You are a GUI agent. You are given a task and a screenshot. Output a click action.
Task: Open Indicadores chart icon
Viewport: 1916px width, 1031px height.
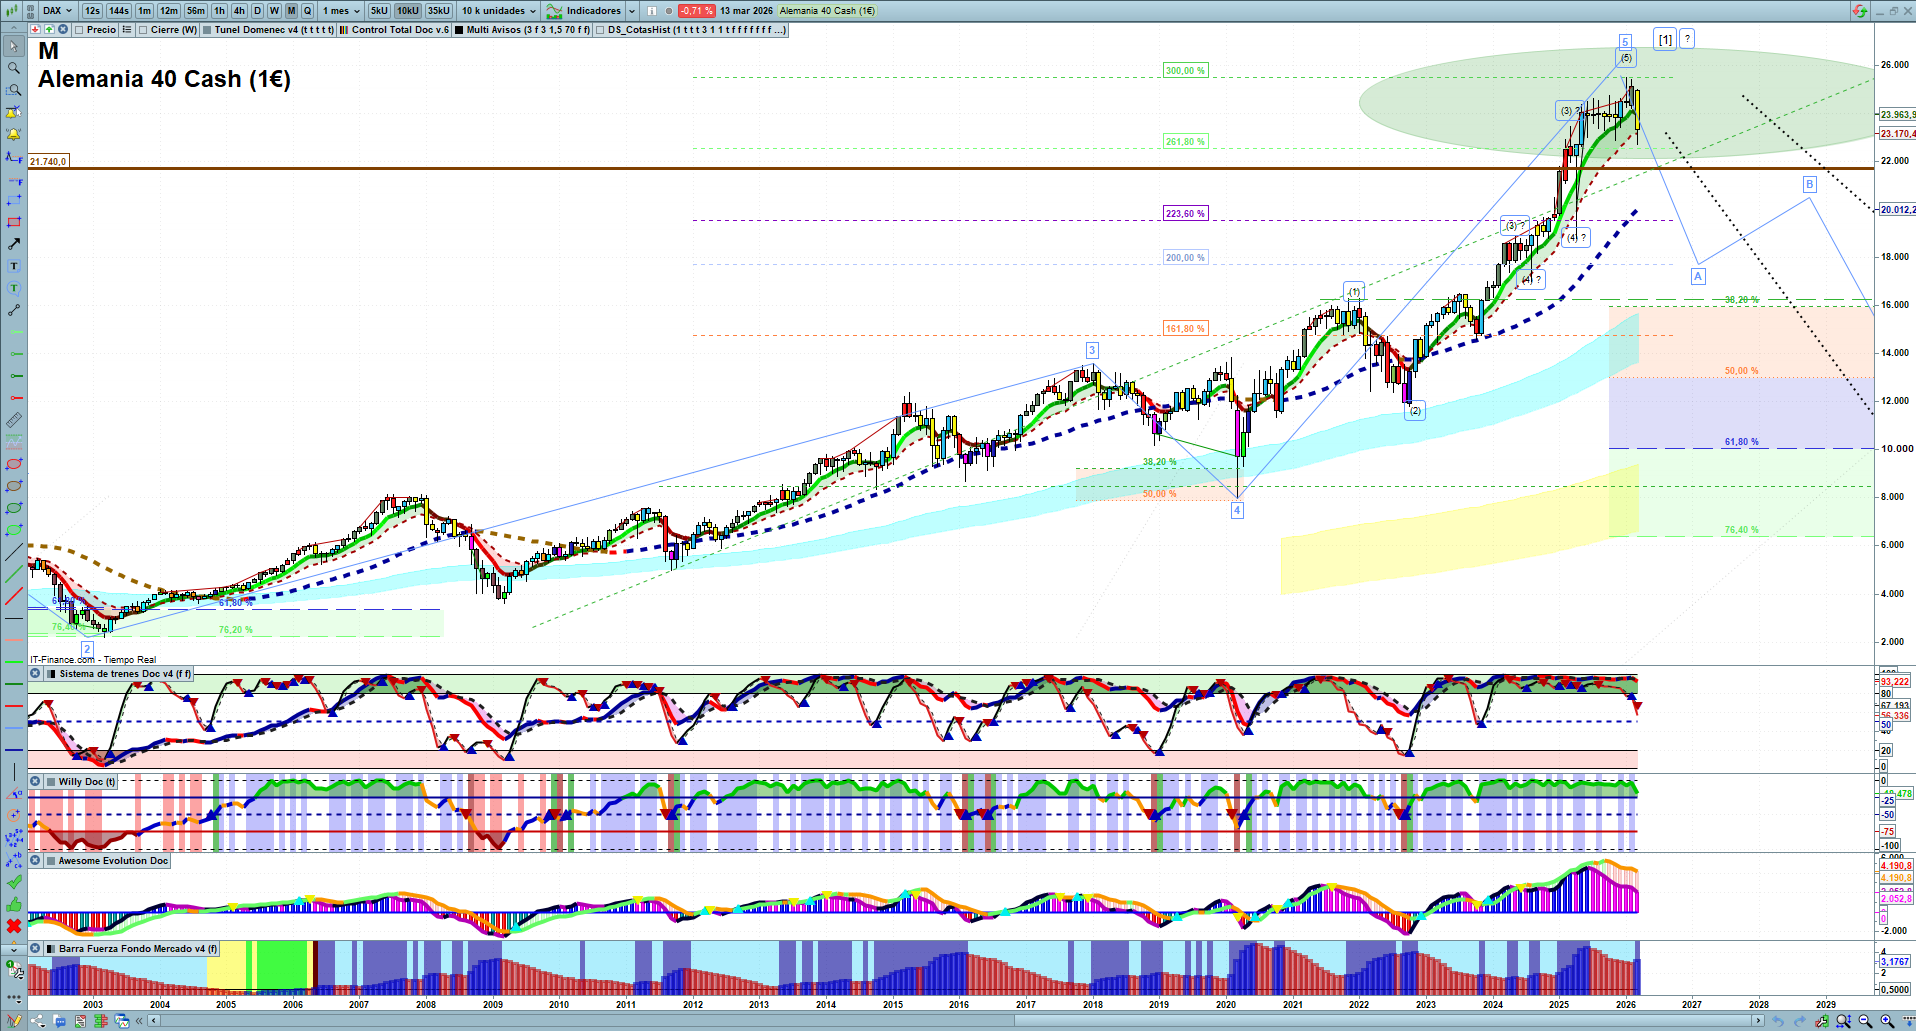click(x=554, y=11)
